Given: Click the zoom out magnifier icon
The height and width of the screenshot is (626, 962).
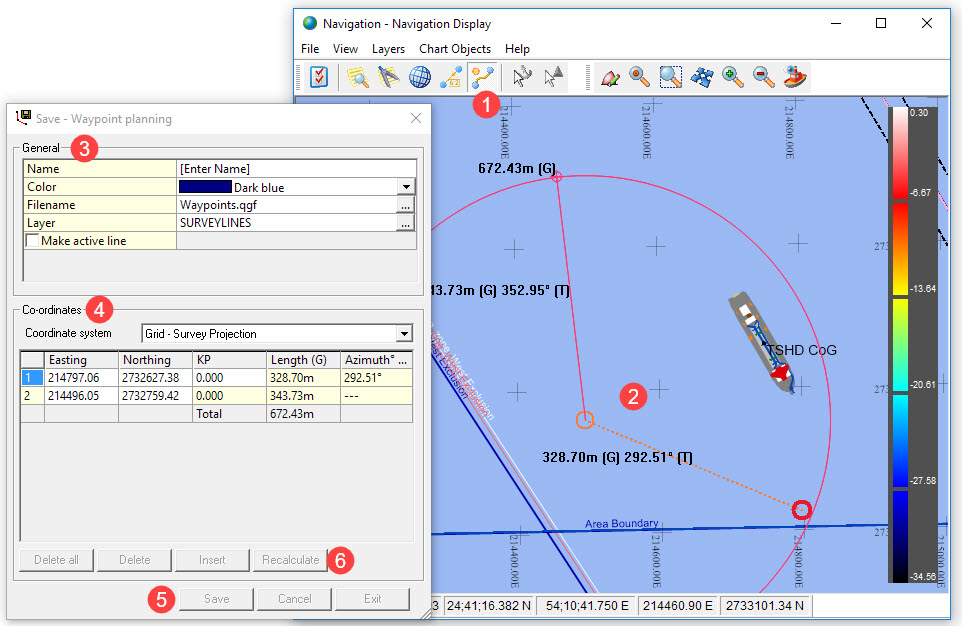Looking at the screenshot, I should pyautogui.click(x=764, y=77).
